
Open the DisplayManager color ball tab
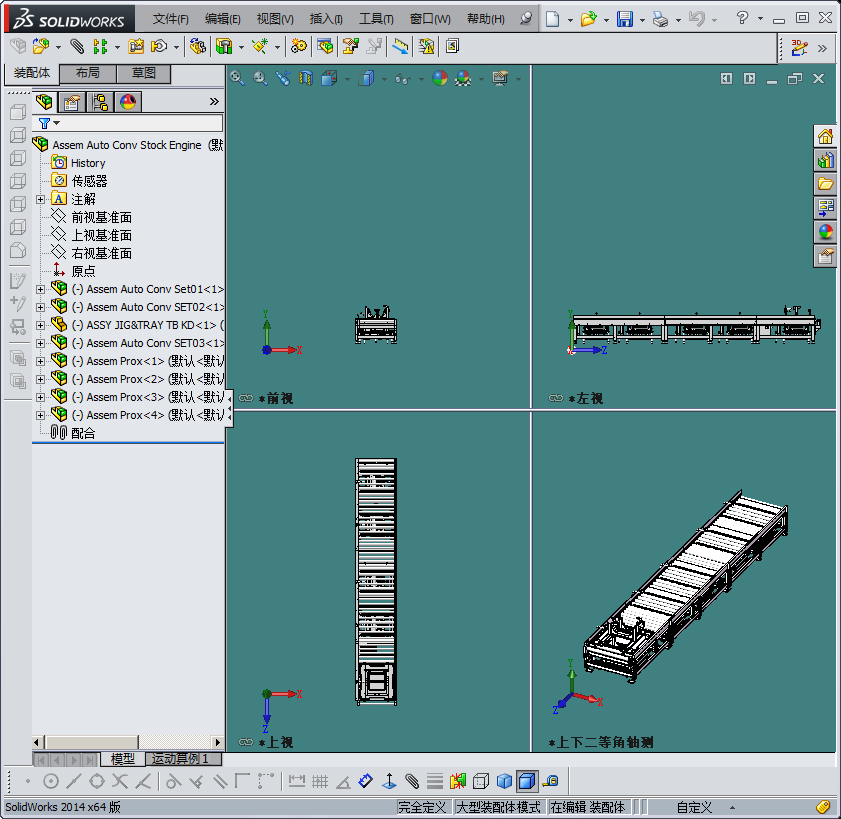coord(128,101)
